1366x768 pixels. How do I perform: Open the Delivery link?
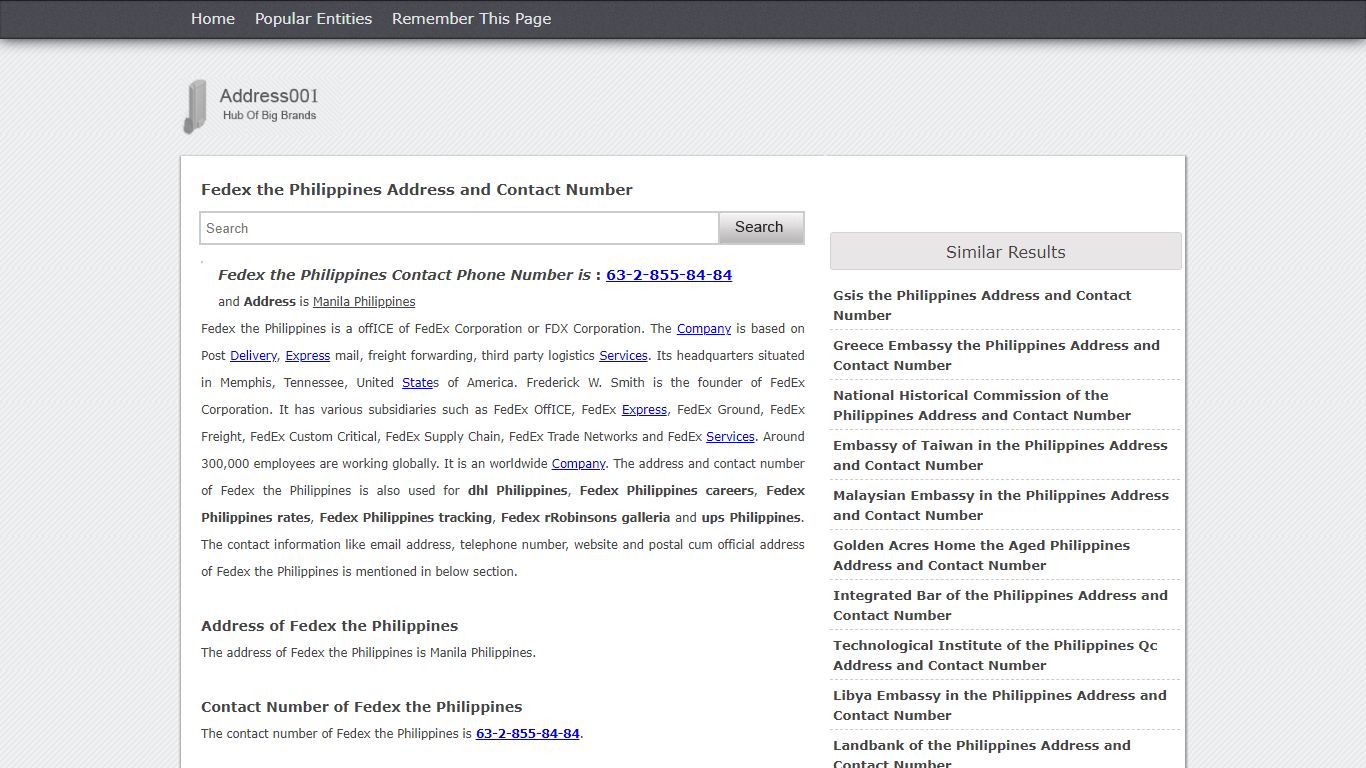pos(254,356)
